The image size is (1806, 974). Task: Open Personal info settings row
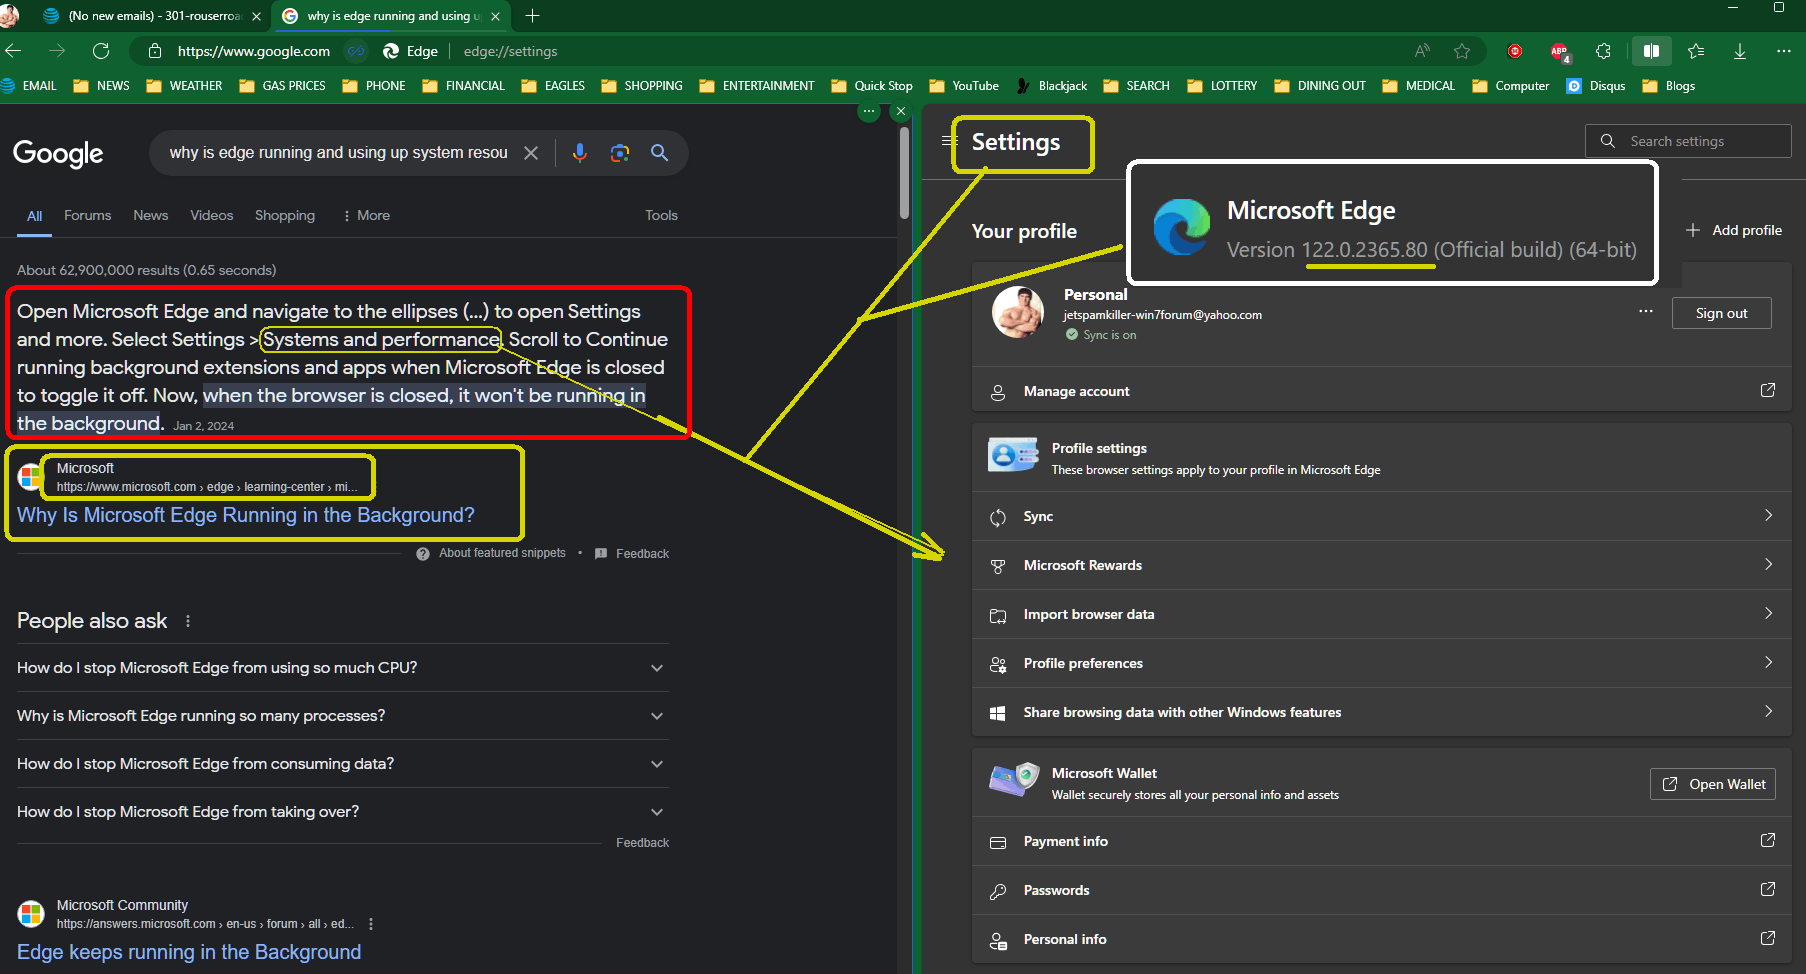click(1381, 940)
